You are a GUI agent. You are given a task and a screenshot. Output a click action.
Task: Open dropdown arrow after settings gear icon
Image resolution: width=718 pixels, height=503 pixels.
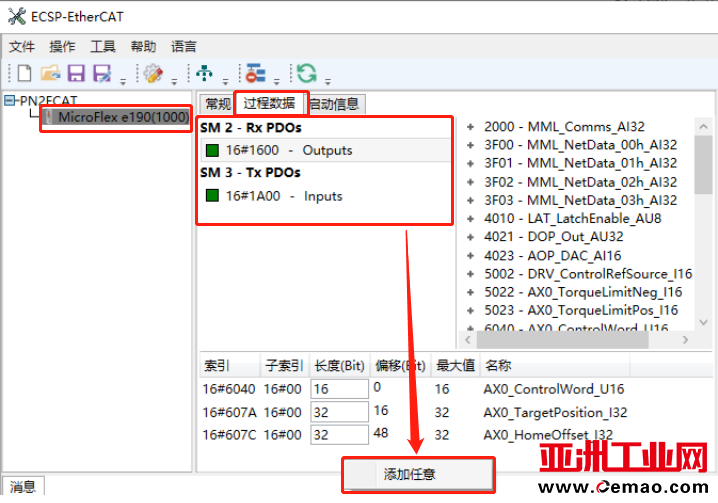point(174,82)
